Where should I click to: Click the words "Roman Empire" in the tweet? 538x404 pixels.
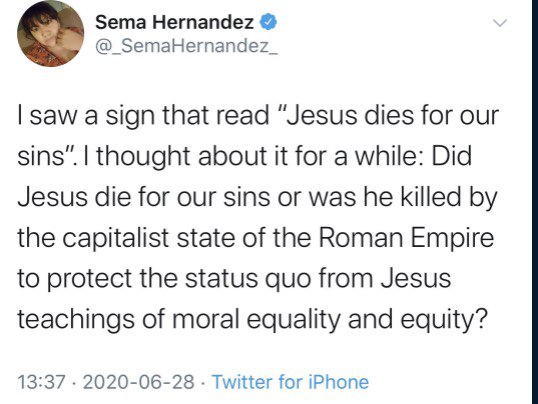[x=406, y=238]
